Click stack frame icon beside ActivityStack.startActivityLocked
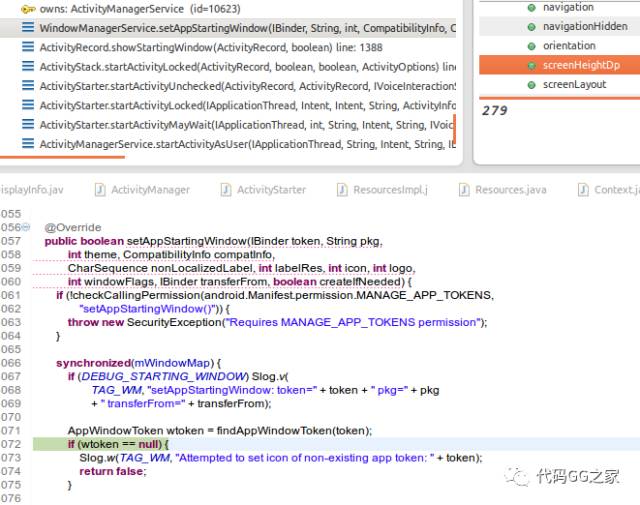The image size is (640, 505). click(28, 66)
